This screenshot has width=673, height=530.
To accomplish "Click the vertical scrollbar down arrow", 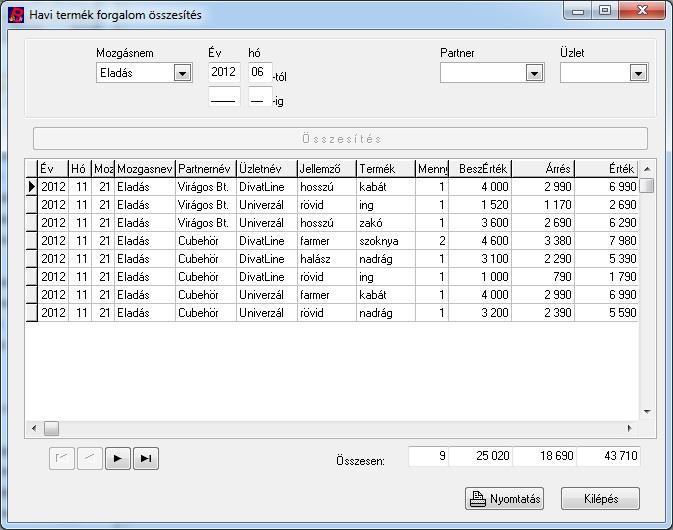I will (x=647, y=412).
